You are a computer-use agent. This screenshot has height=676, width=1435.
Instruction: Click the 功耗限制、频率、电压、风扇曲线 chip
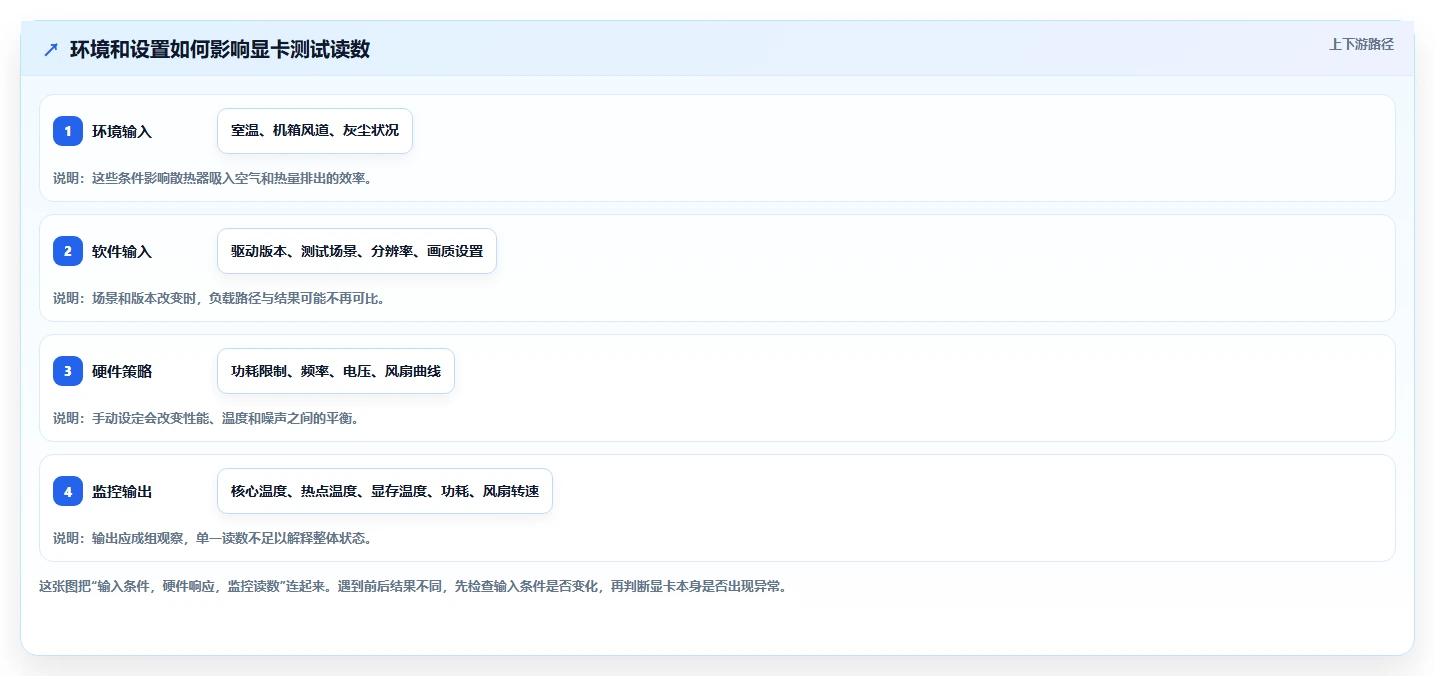[x=336, y=371]
